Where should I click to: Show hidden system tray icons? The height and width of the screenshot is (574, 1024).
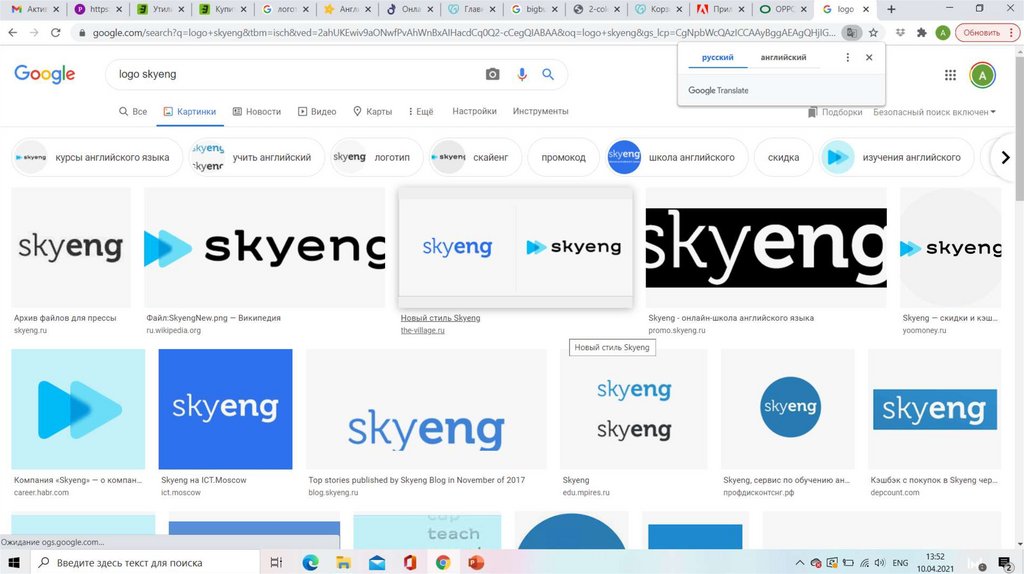point(799,563)
